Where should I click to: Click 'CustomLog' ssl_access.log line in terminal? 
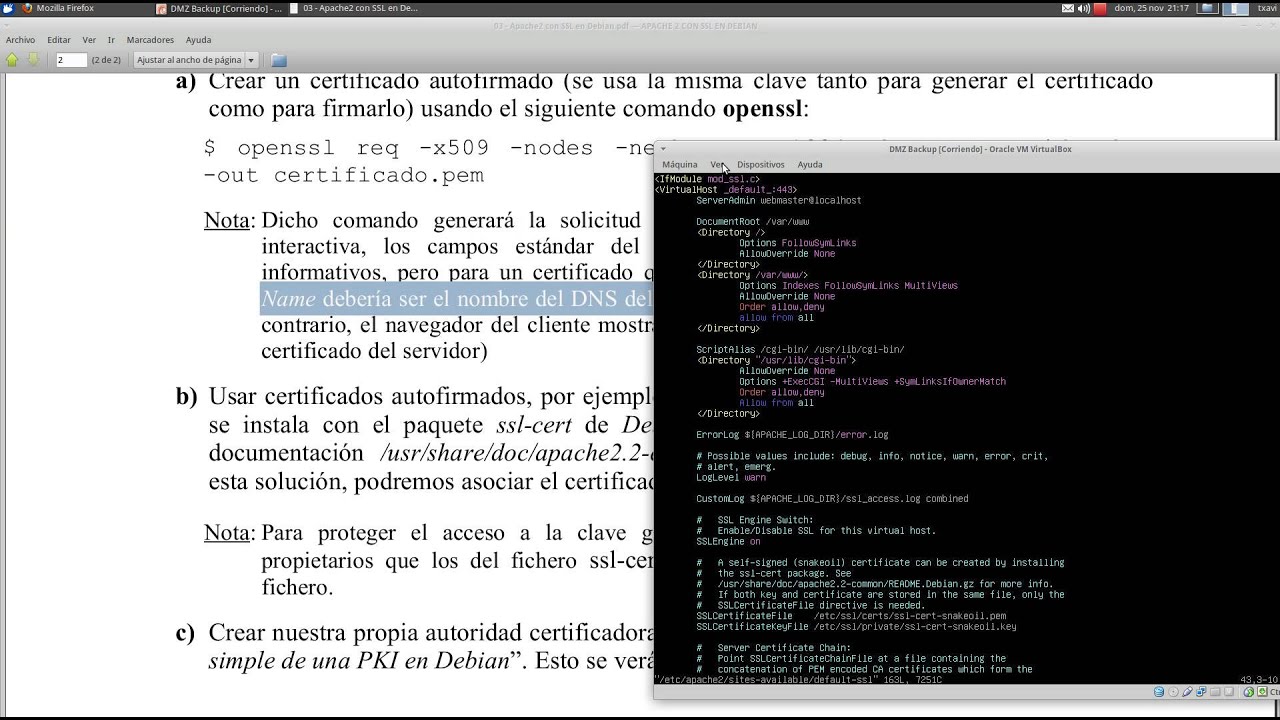point(832,498)
